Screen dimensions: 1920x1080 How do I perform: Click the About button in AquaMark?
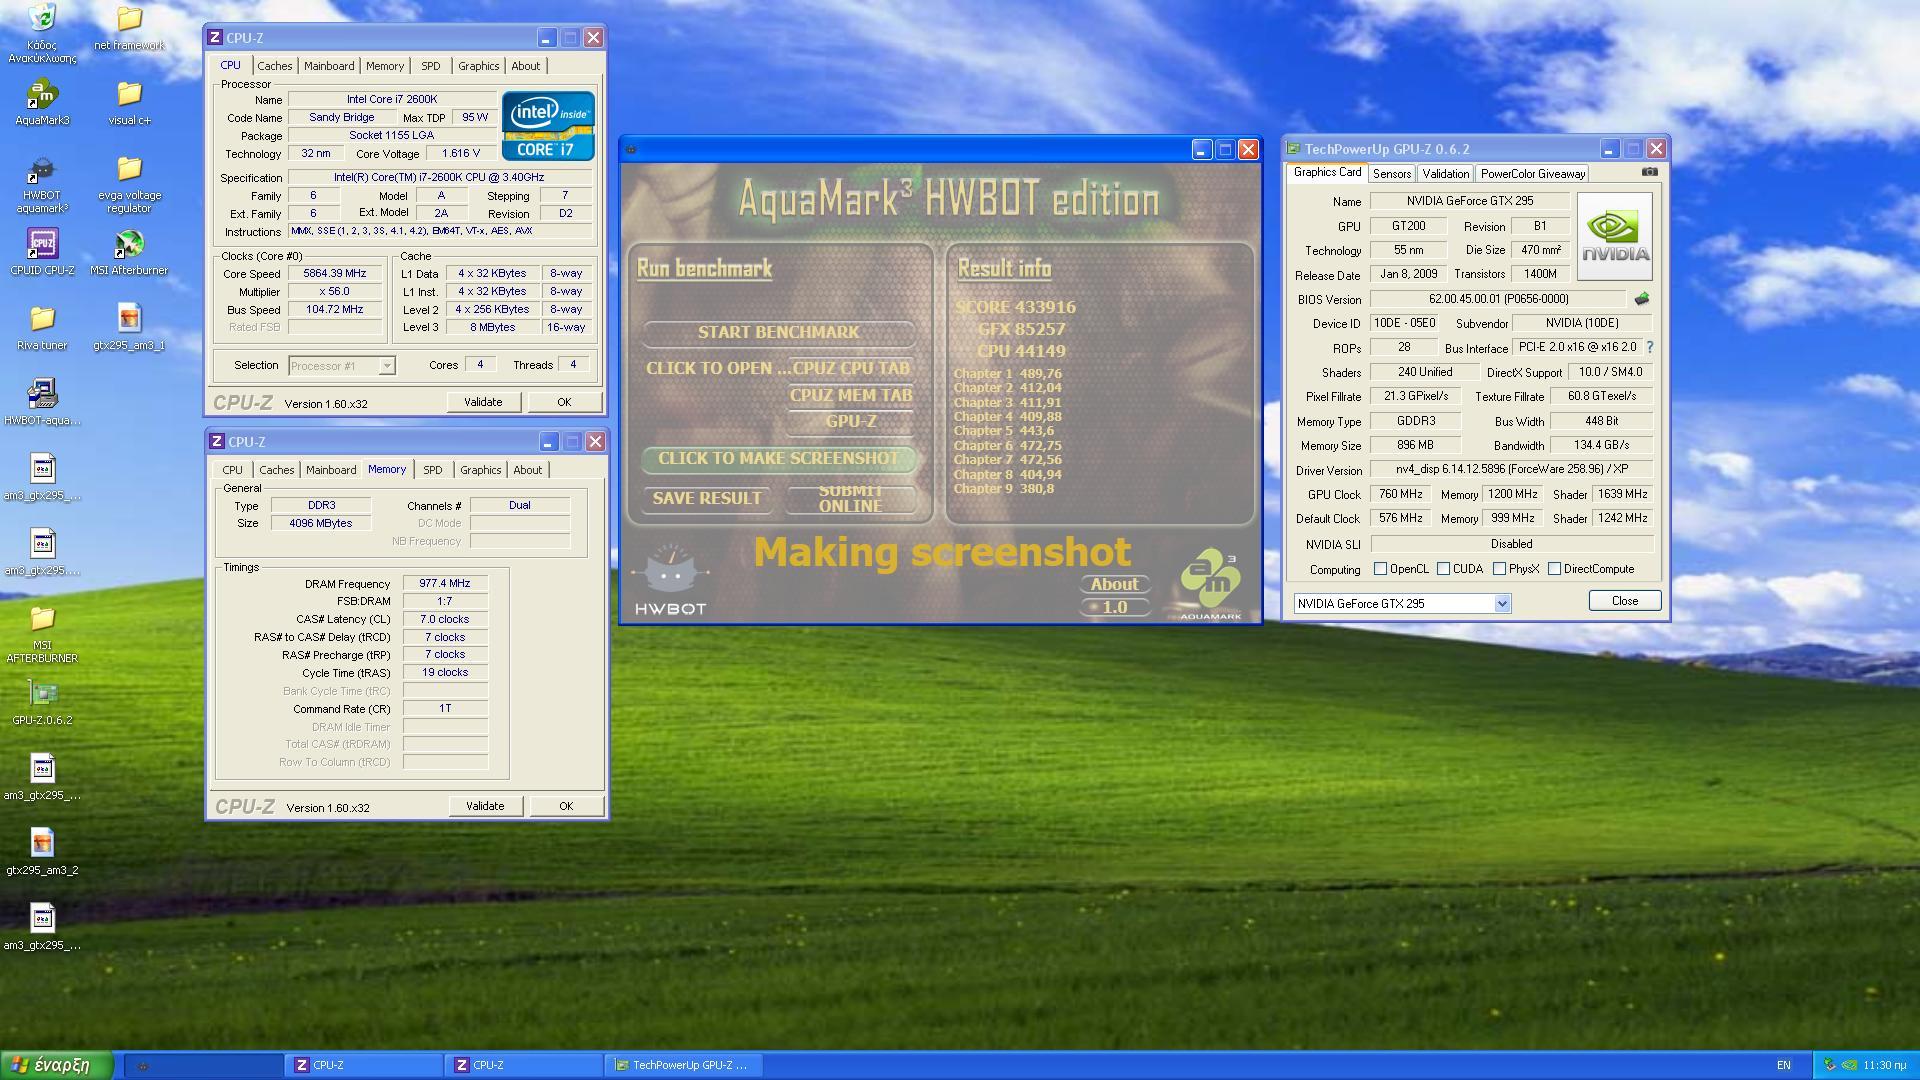pyautogui.click(x=1114, y=584)
